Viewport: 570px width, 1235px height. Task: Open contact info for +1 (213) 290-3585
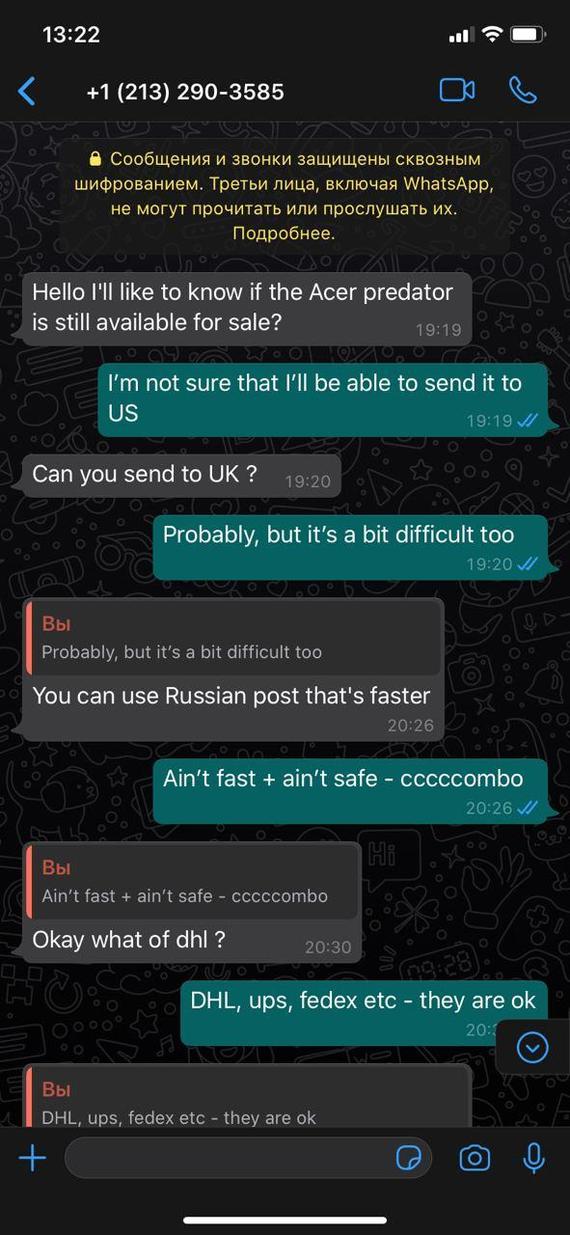(x=185, y=92)
